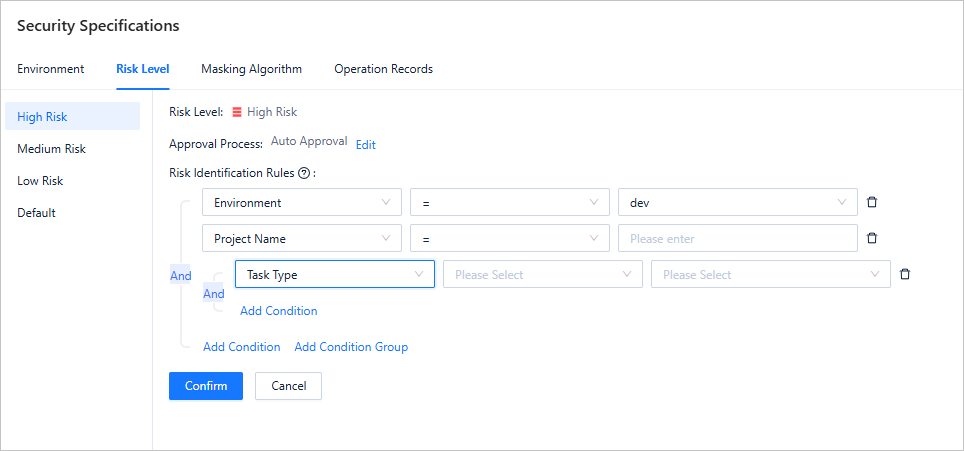This screenshot has width=964, height=451.
Task: Open help for Risk Identification Rules
Action: 303,173
